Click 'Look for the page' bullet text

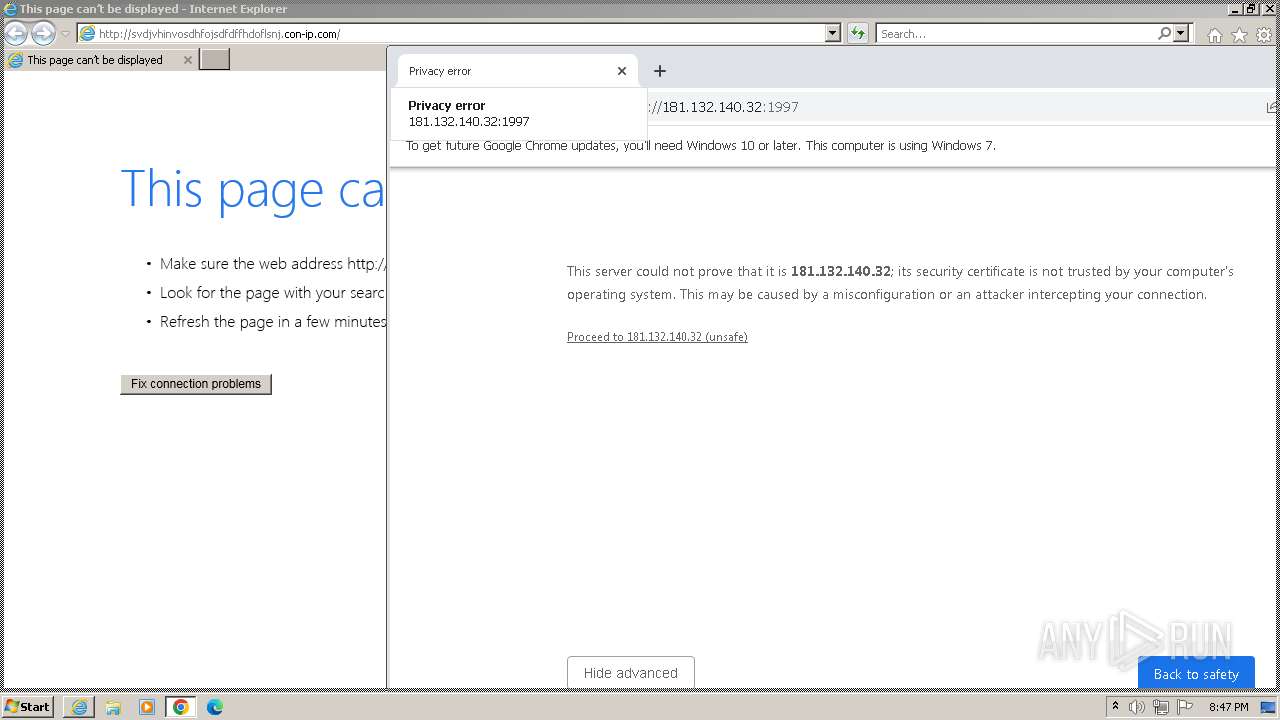(272, 293)
